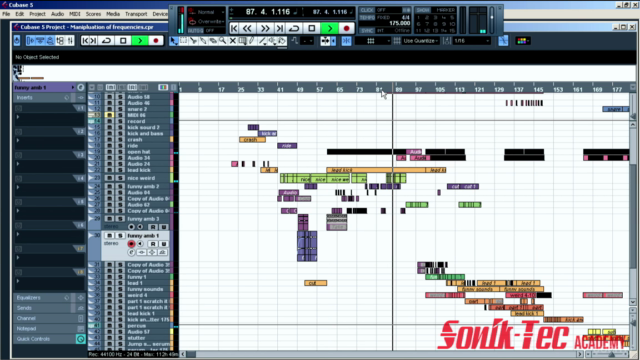Disable record enable on funny amb 1
This screenshot has height=360, width=640.
point(131,244)
